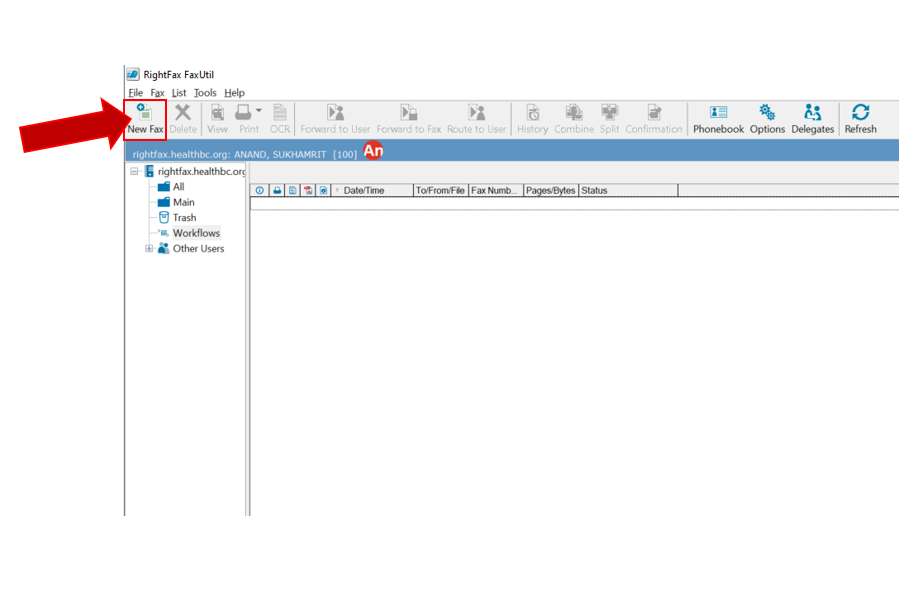Viewport: 899px width, 597px height.
Task: Open the Fax menu
Action: (x=157, y=92)
